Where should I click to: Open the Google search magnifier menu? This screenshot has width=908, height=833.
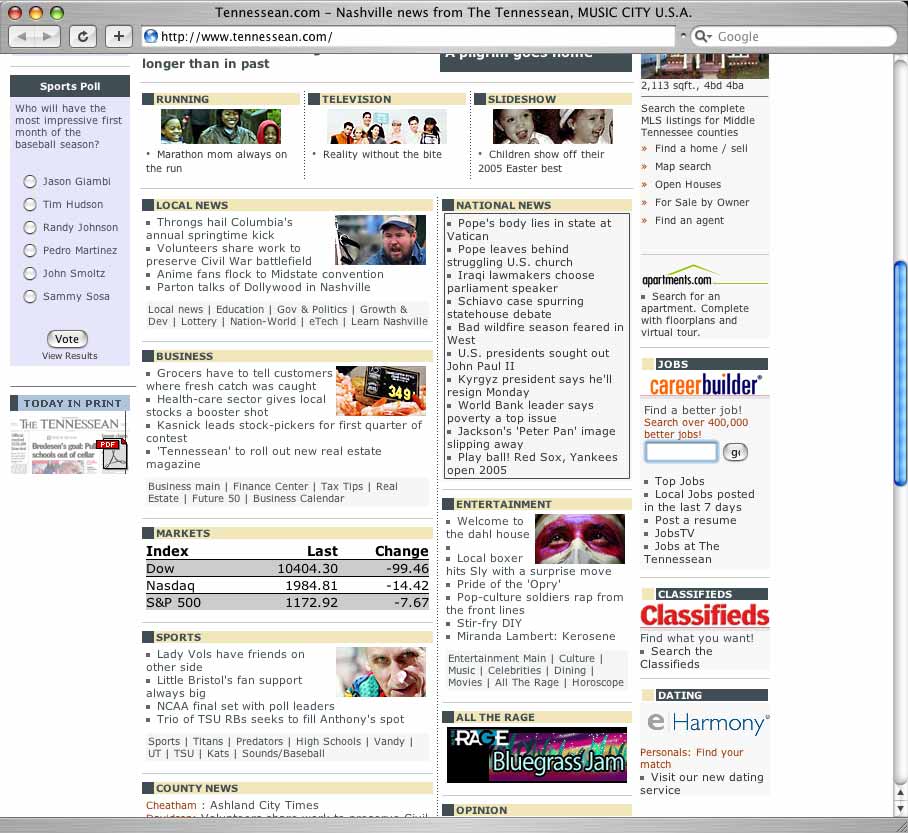pyautogui.click(x=702, y=36)
